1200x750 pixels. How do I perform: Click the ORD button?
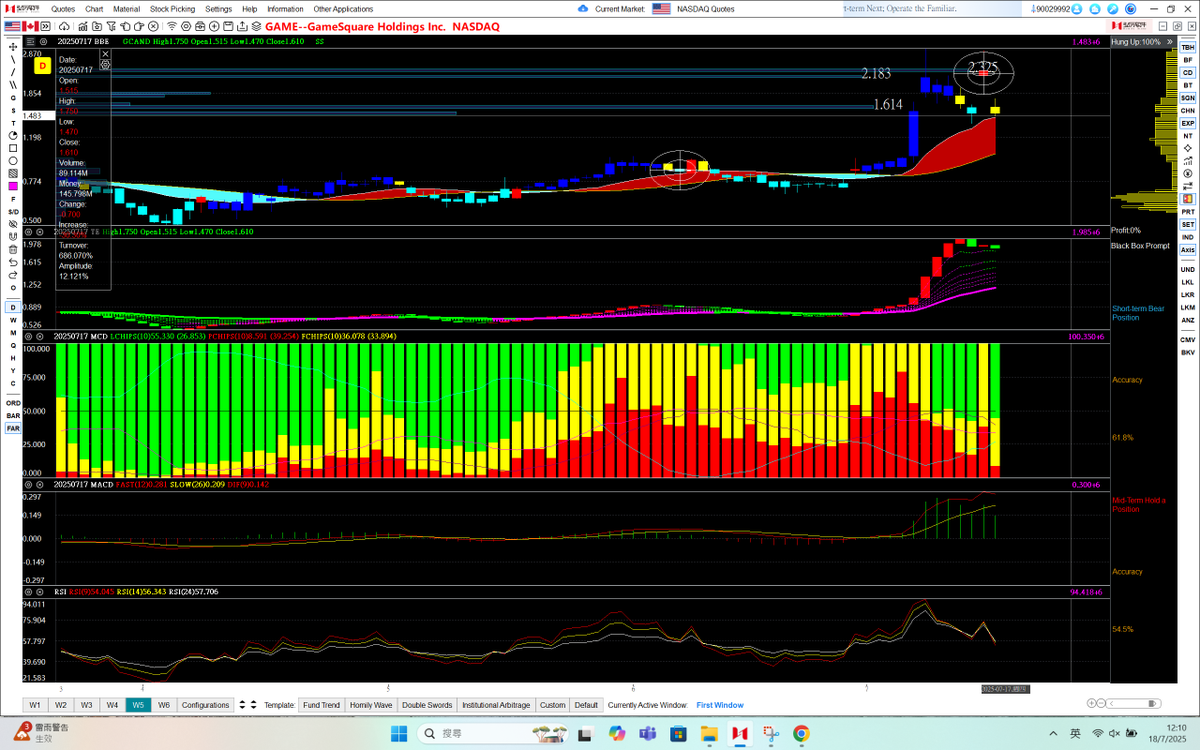[x=13, y=402]
